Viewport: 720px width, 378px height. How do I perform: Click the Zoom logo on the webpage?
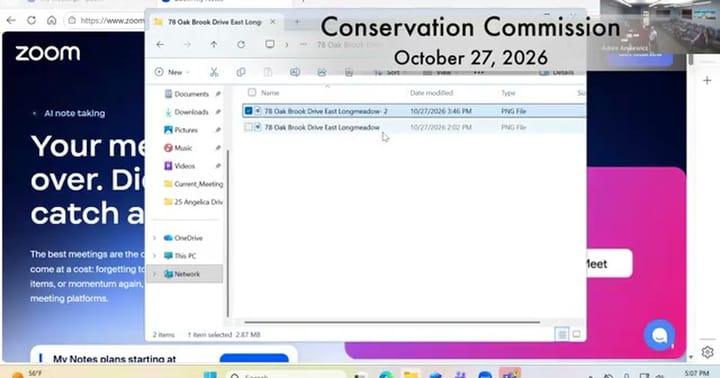48,53
